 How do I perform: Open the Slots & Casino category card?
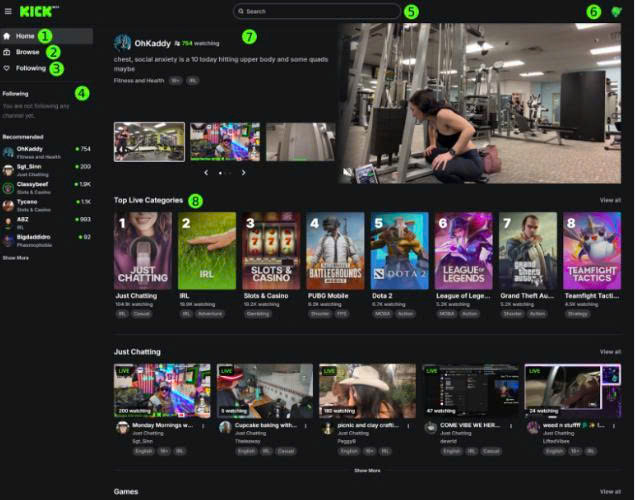[x=271, y=251]
